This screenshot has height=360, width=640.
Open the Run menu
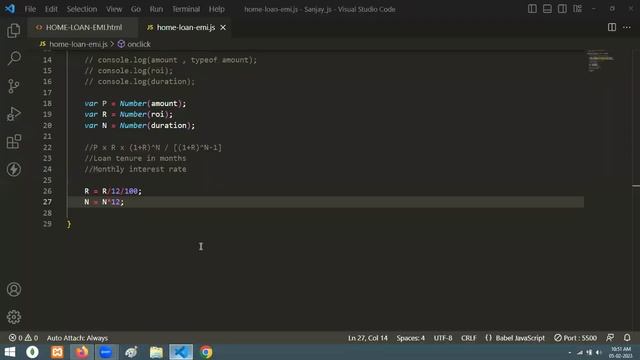coord(156,9)
